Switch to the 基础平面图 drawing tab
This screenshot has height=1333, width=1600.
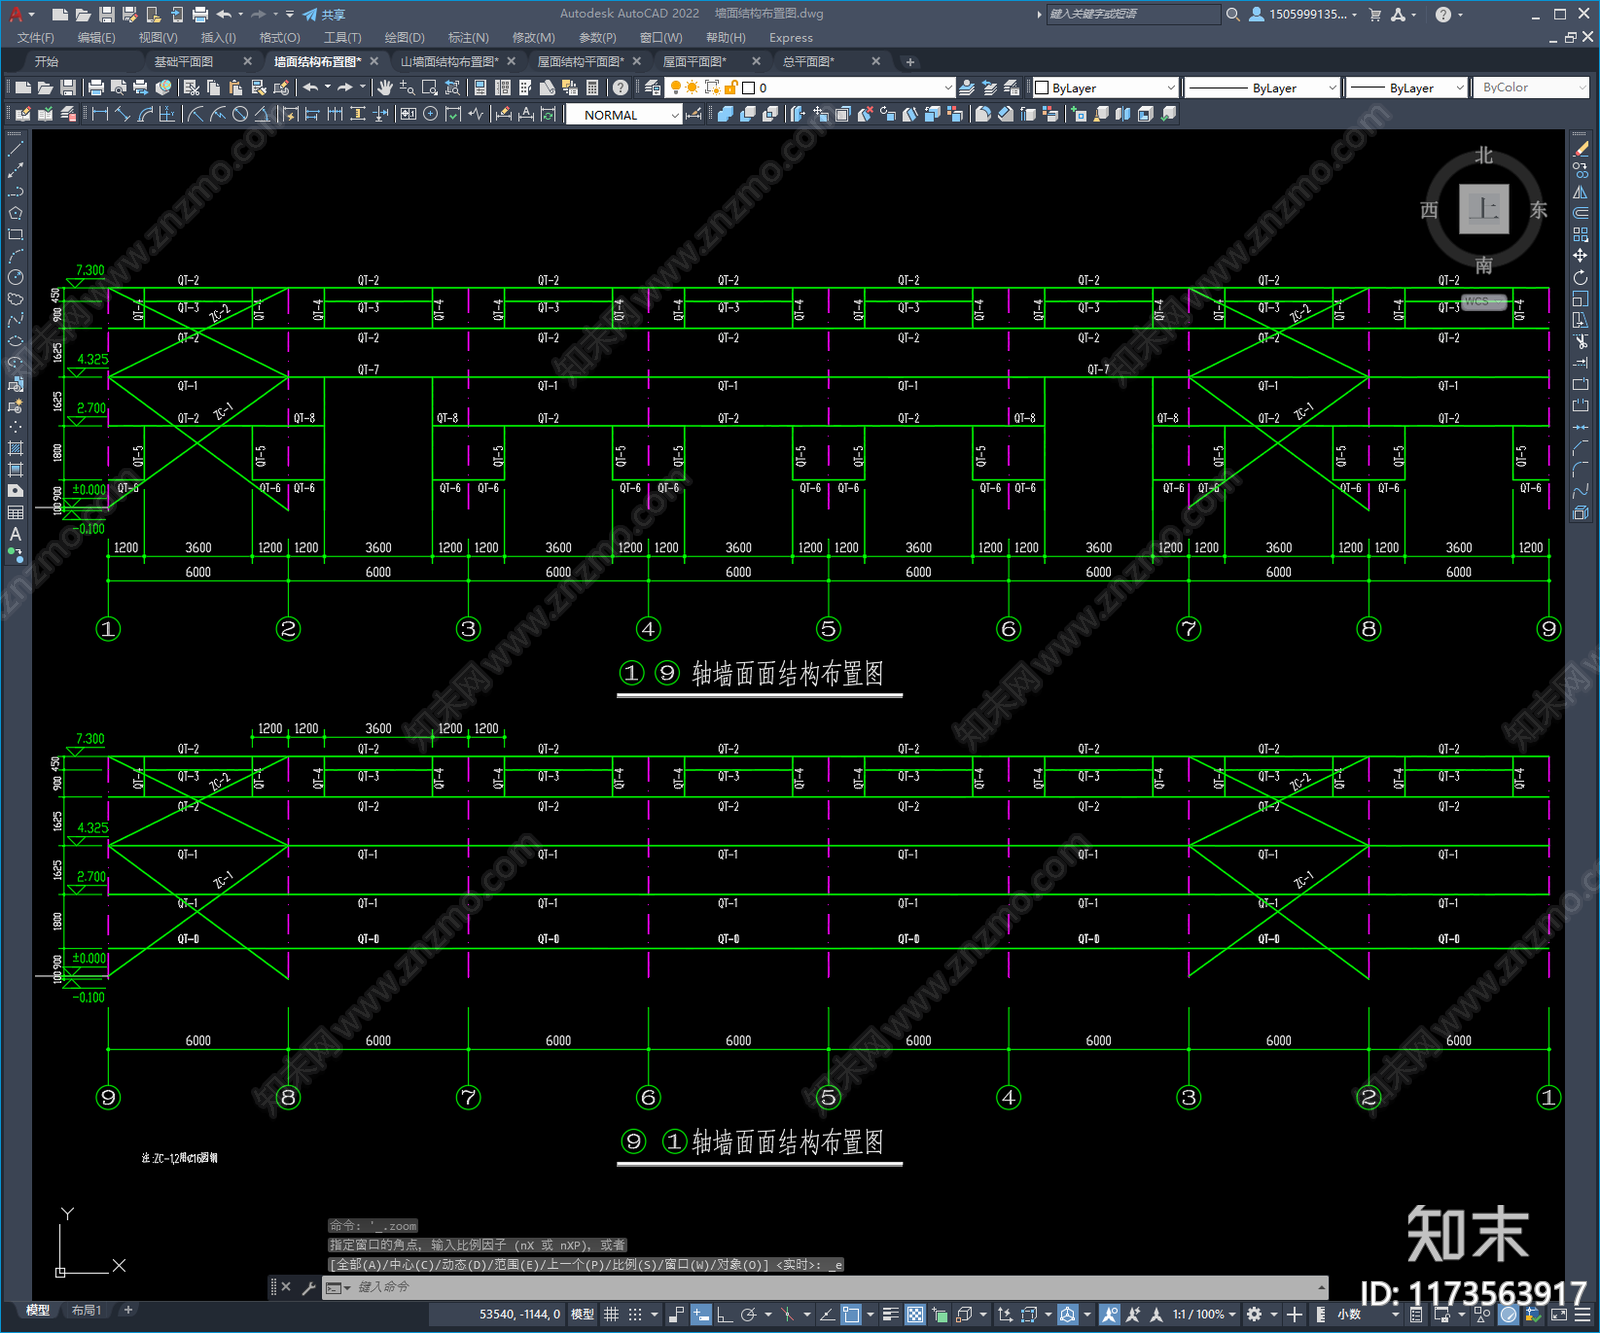click(x=184, y=61)
